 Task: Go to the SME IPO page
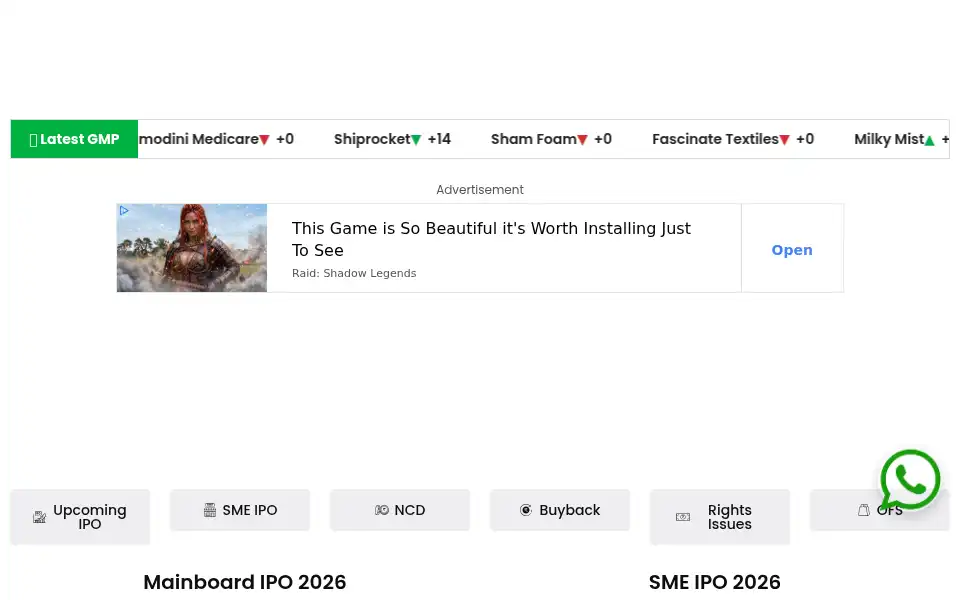click(240, 509)
